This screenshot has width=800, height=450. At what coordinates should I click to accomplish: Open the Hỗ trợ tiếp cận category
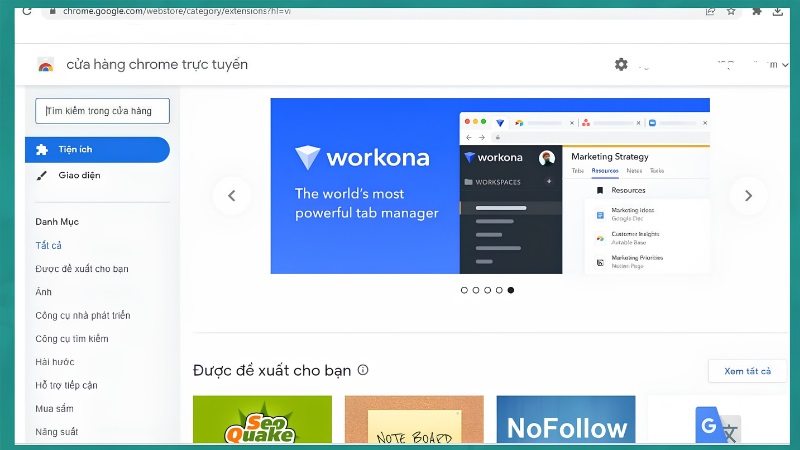[x=66, y=385]
